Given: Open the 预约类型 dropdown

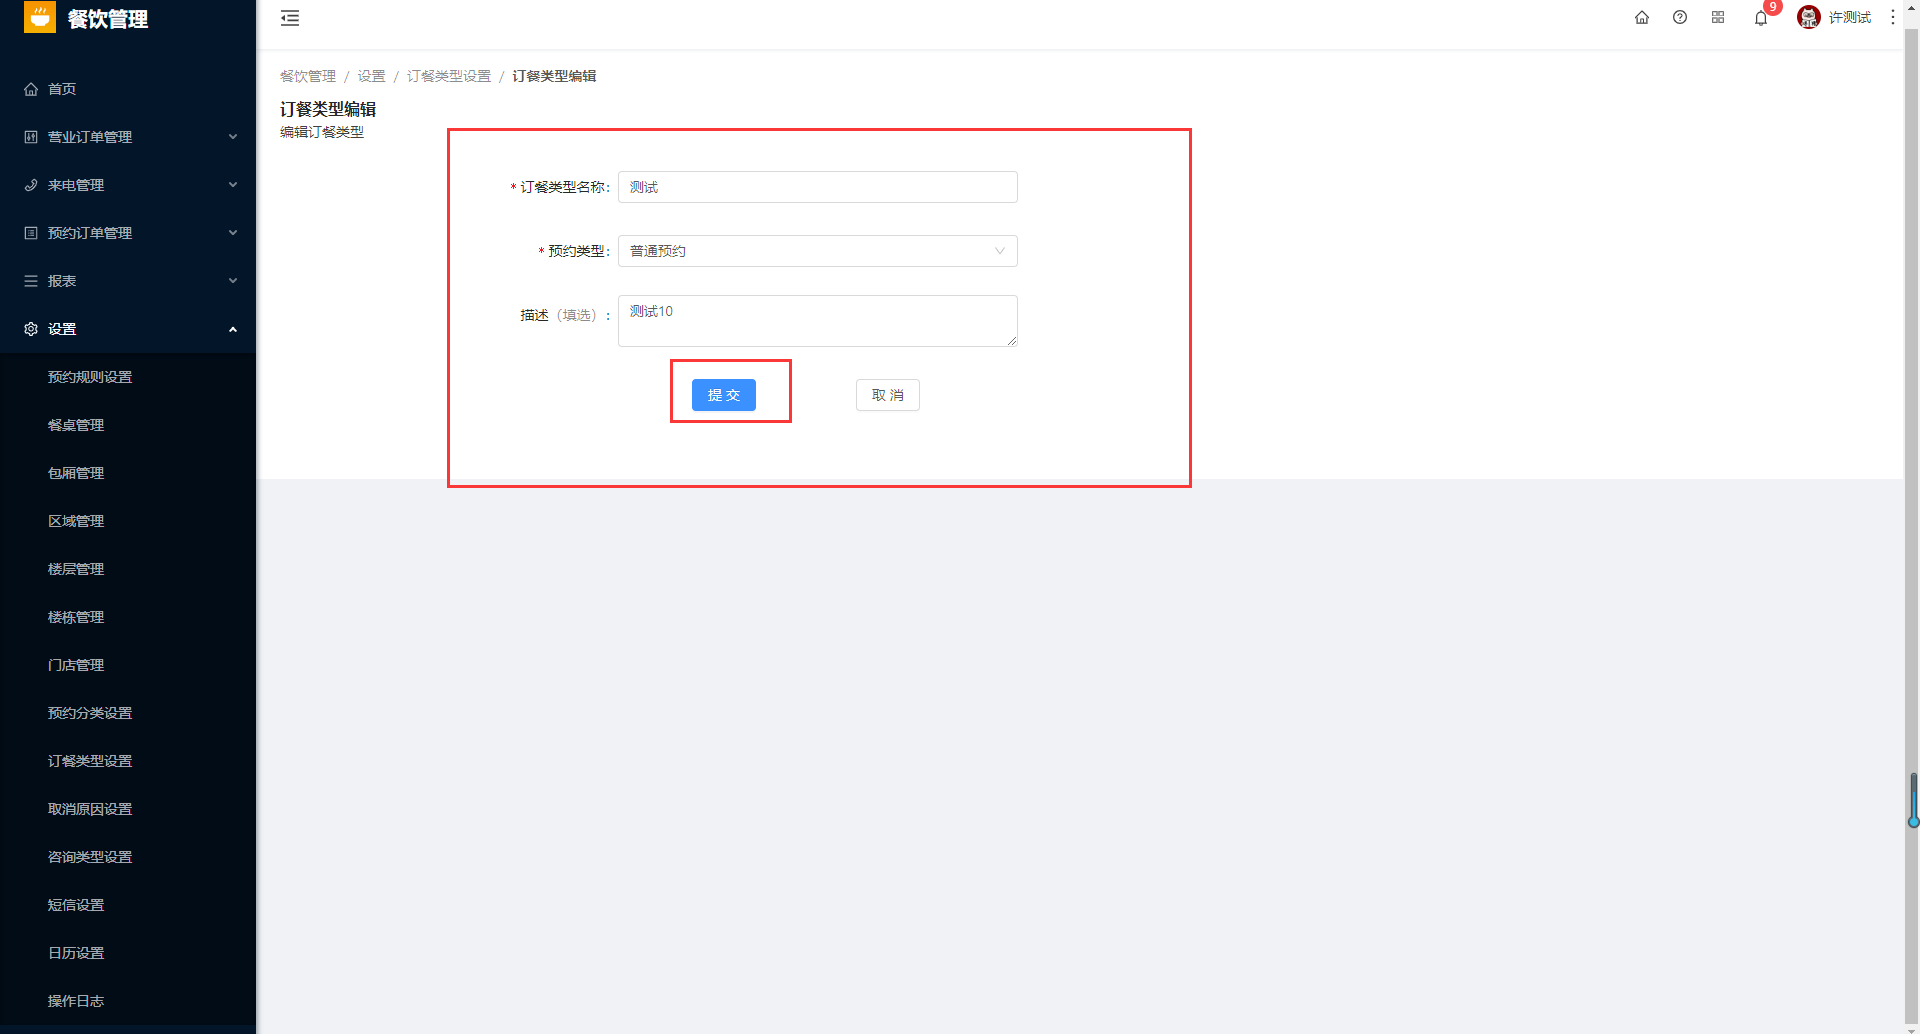Looking at the screenshot, I should (818, 251).
